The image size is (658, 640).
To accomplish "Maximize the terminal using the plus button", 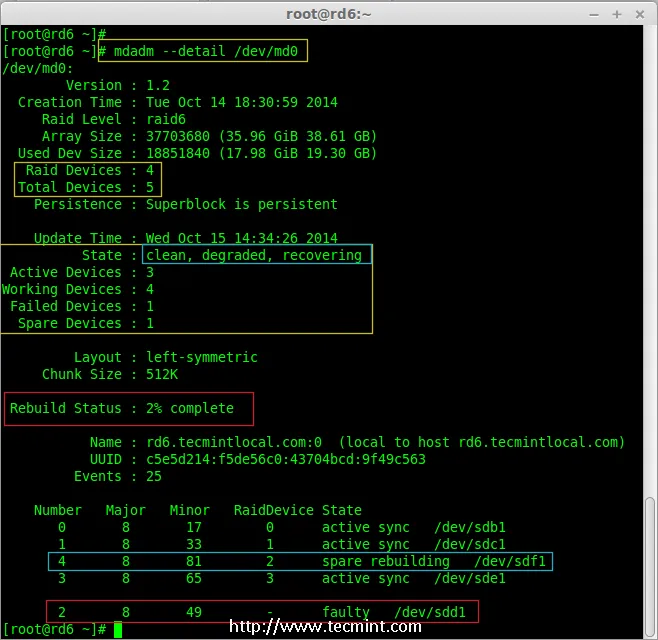I will coord(615,13).
